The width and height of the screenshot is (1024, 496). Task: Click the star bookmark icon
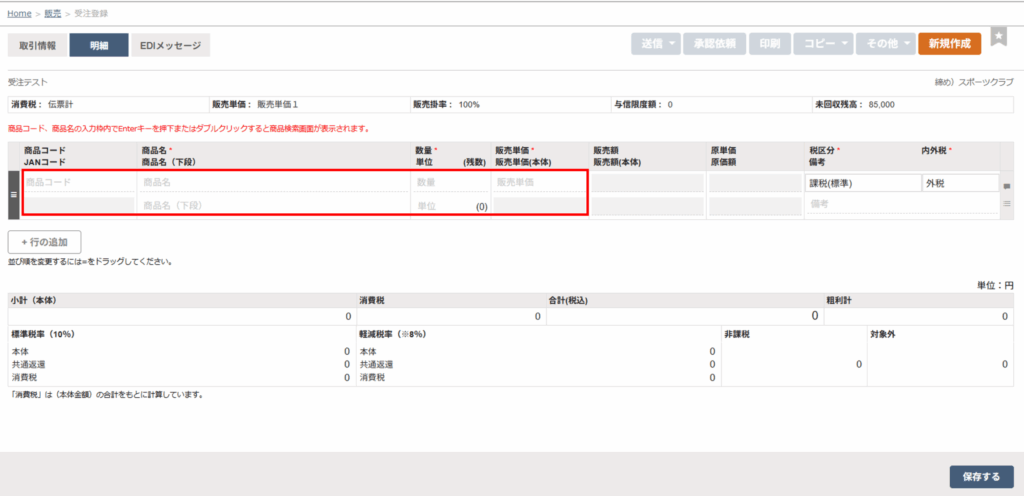pos(998,37)
